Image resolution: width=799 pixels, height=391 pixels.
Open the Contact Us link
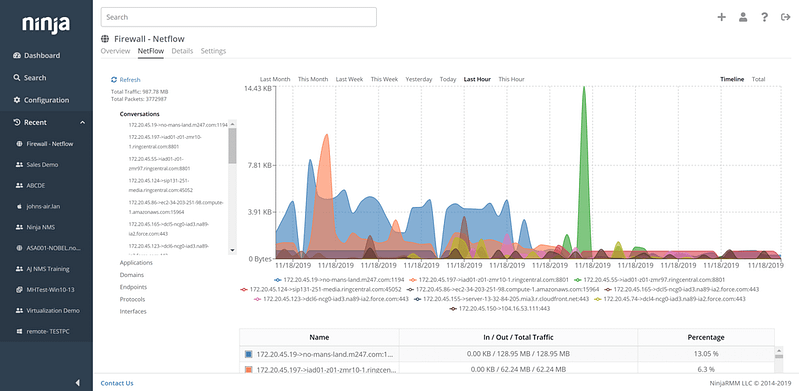point(117,383)
